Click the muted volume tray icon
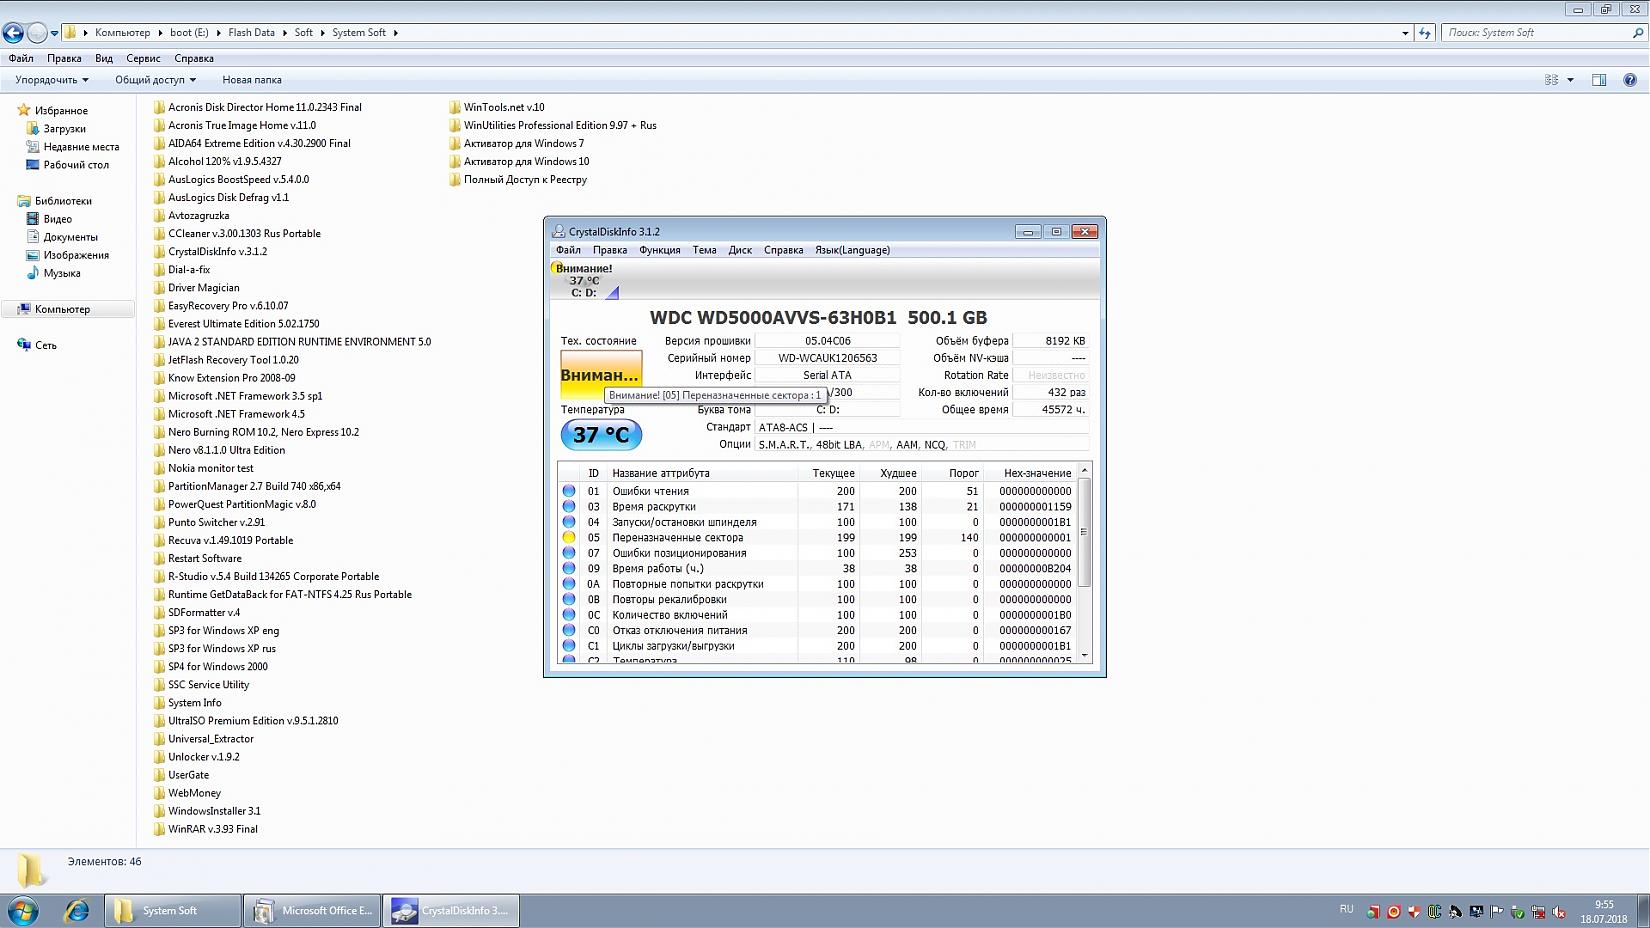The width and height of the screenshot is (1650, 928). tap(1558, 911)
